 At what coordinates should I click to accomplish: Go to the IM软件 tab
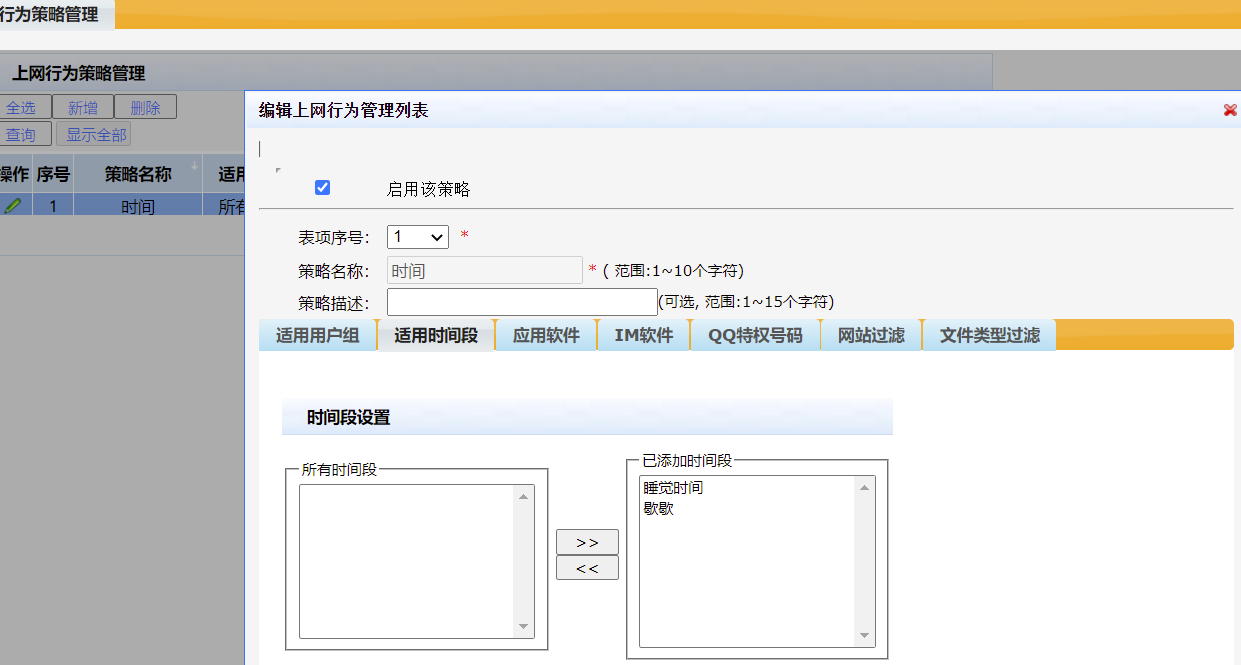click(x=644, y=336)
